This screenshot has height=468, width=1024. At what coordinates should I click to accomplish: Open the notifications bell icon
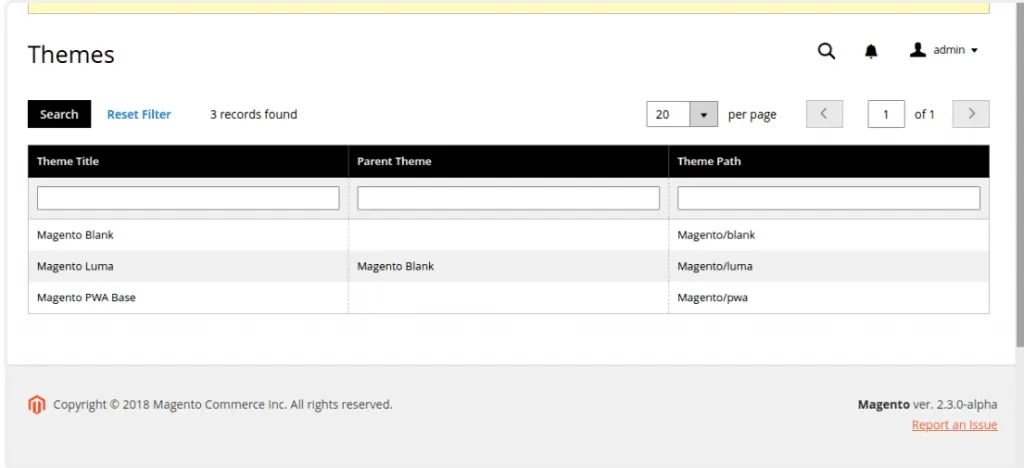(871, 51)
